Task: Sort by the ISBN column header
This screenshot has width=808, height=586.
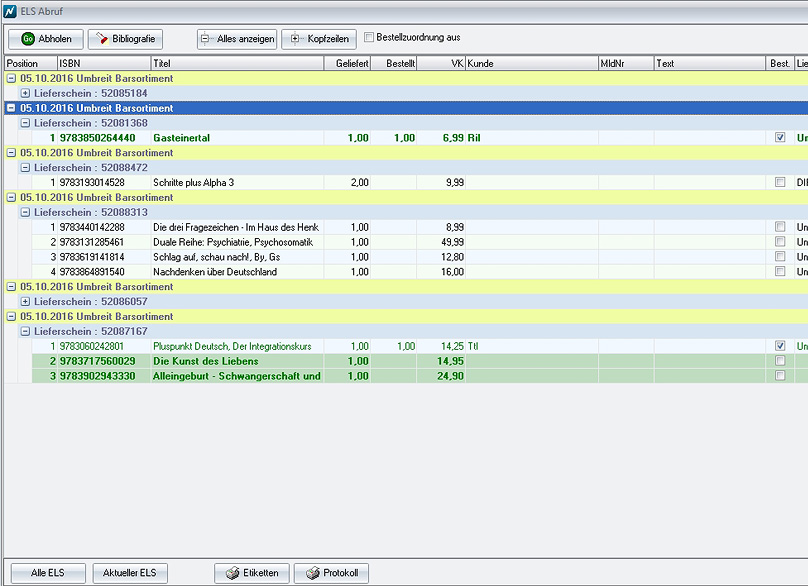Action: [102, 64]
